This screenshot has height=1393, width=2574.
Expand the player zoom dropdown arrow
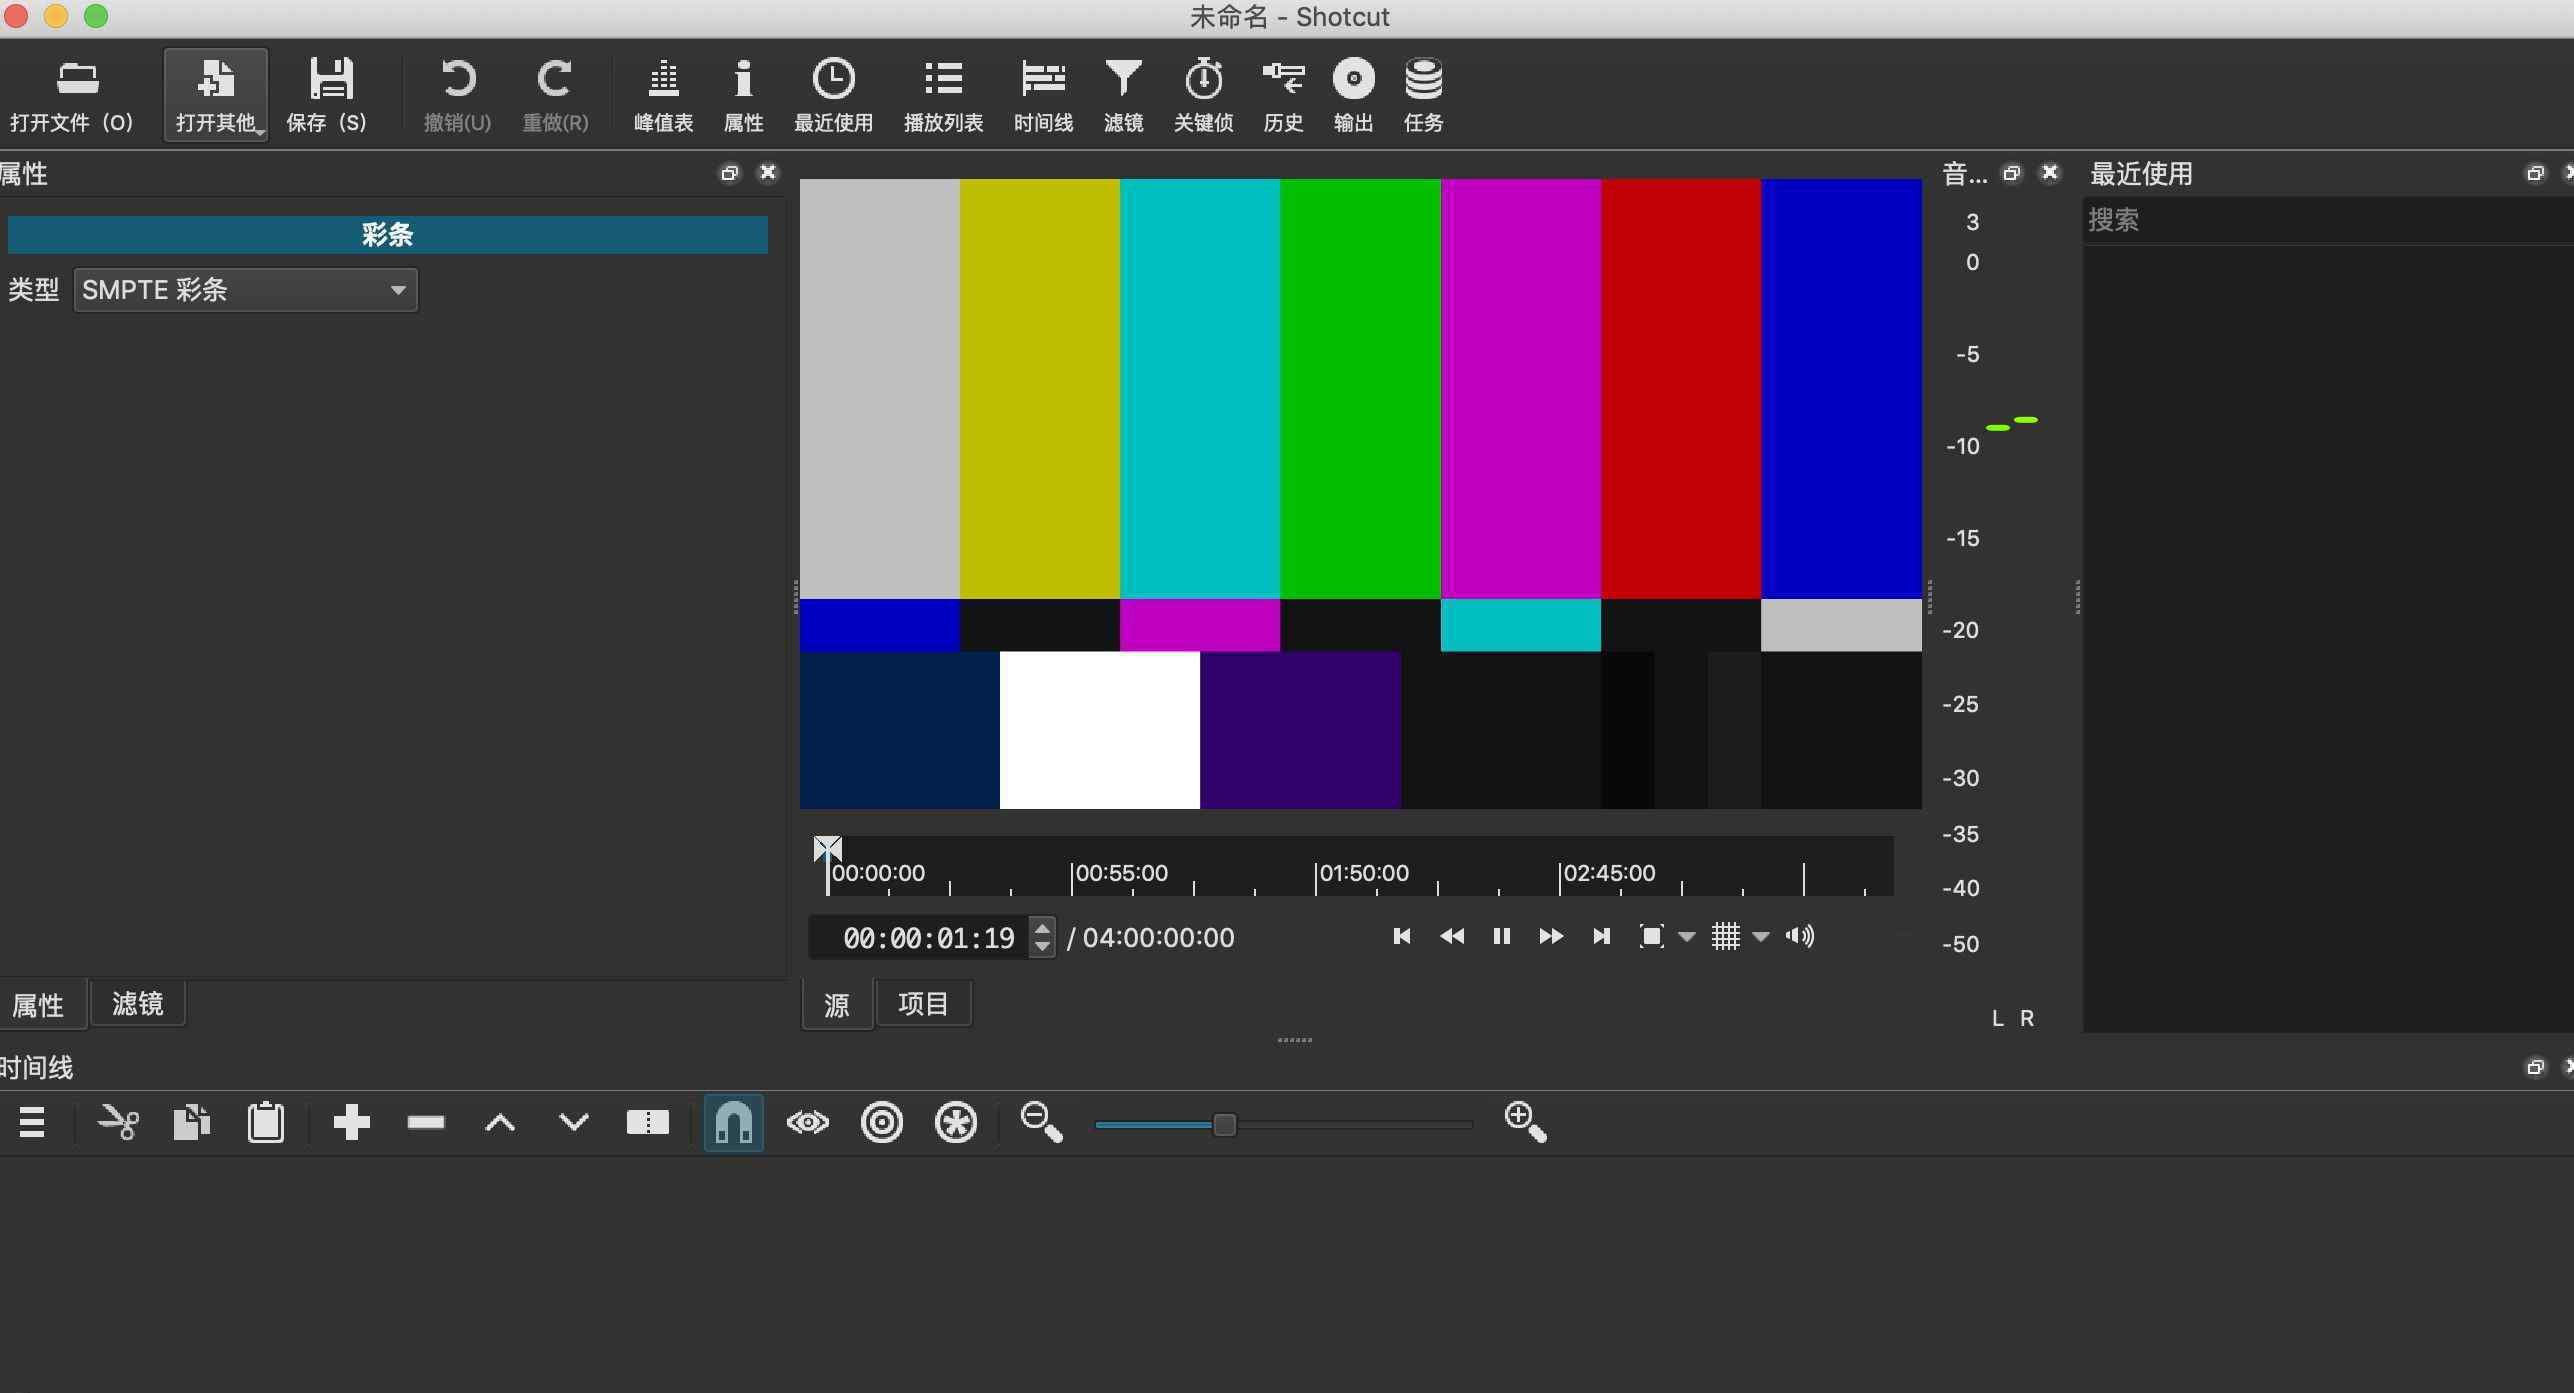(x=1687, y=938)
